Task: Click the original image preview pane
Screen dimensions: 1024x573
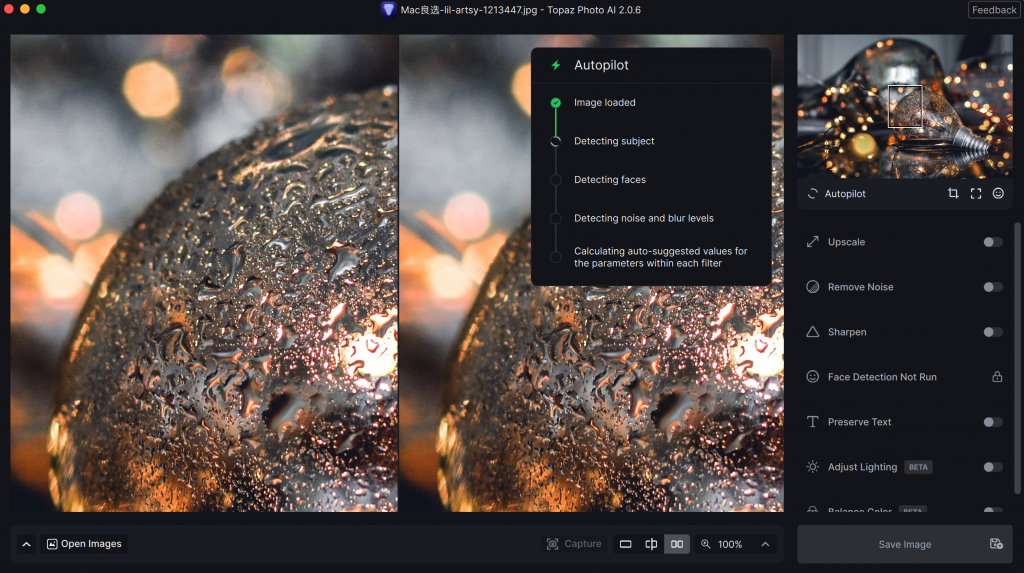Action: click(x=204, y=273)
